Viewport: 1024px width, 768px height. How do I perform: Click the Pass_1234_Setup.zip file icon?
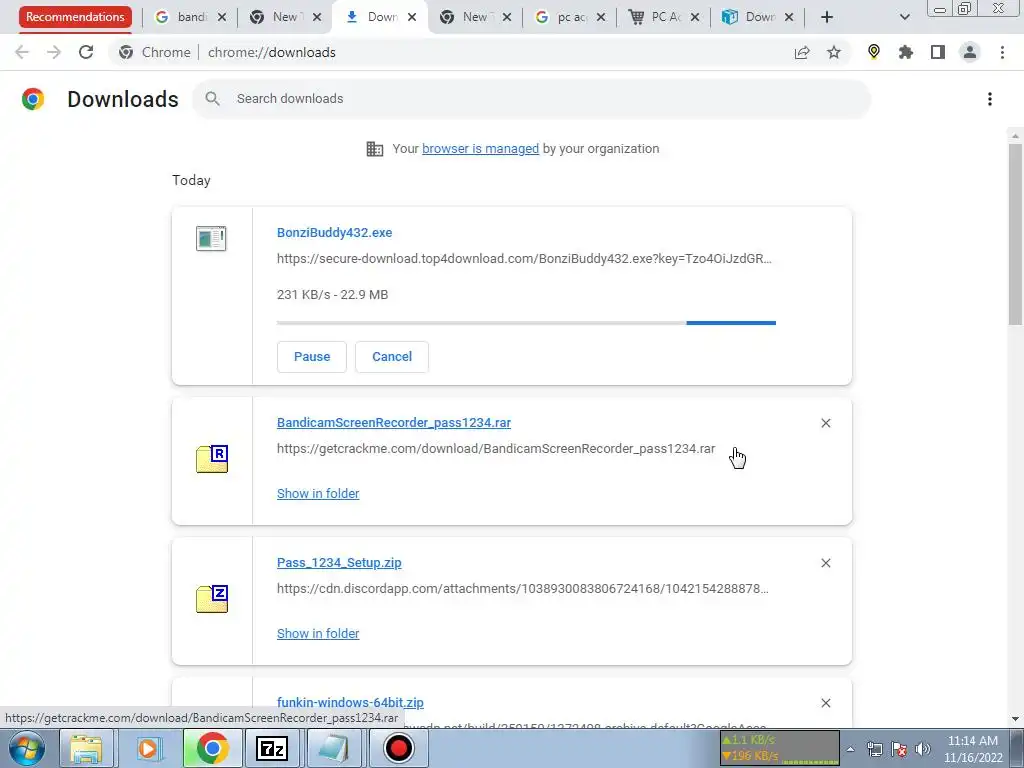pyautogui.click(x=212, y=599)
